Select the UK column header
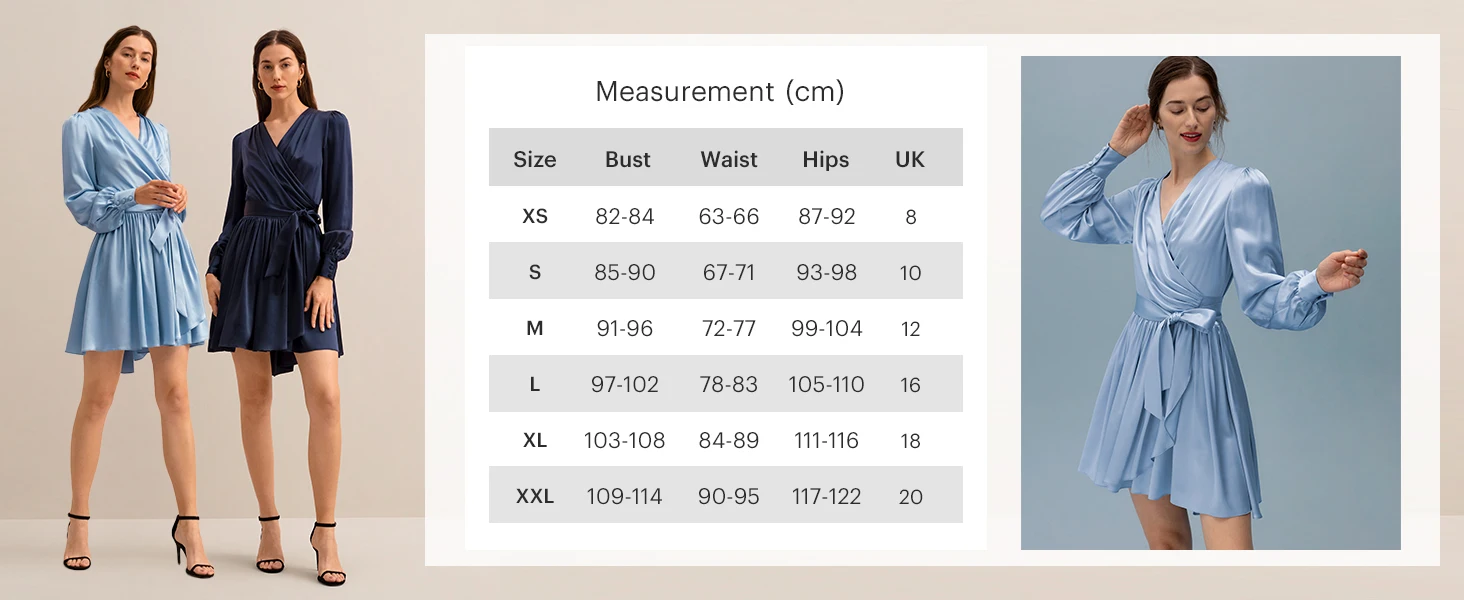The width and height of the screenshot is (1464, 600). click(x=910, y=159)
